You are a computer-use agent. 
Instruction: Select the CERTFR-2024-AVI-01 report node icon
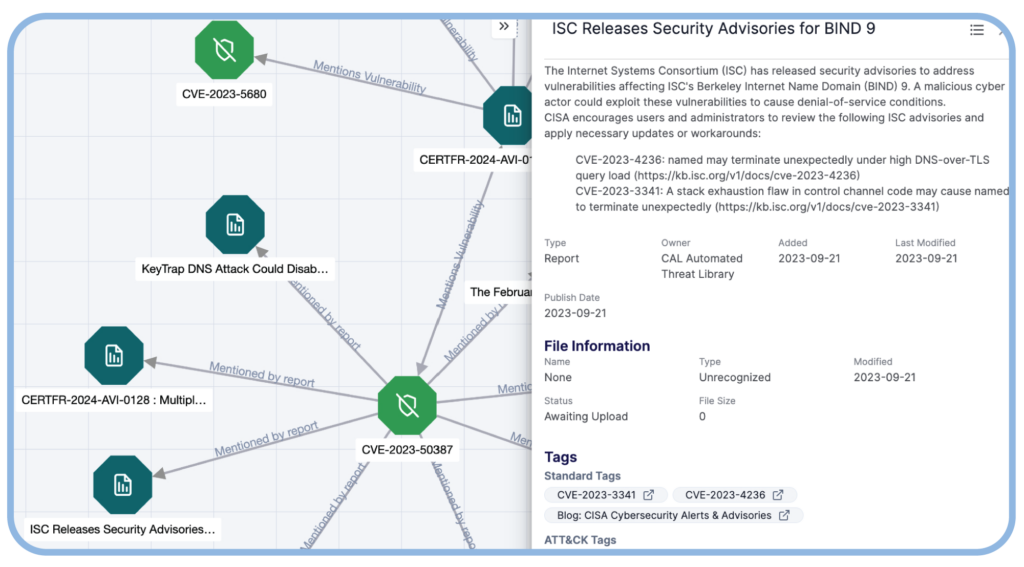point(511,116)
